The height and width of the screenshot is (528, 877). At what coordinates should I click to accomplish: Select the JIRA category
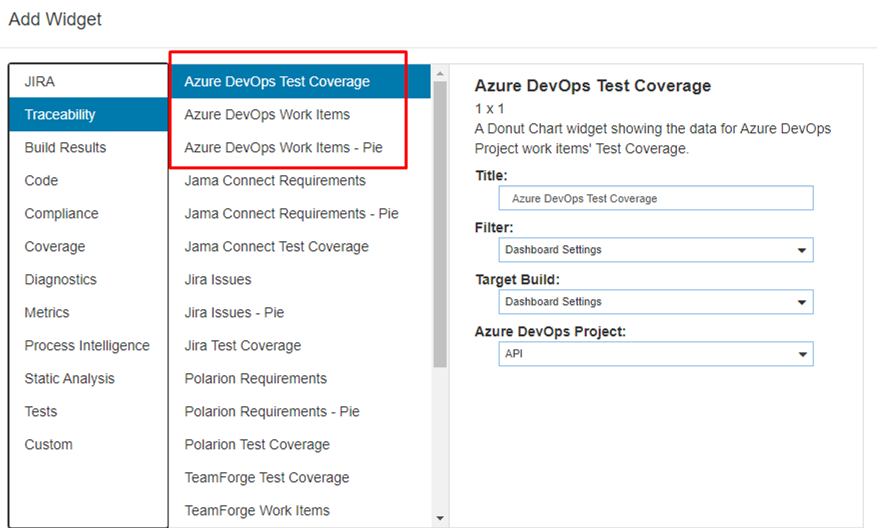88,82
